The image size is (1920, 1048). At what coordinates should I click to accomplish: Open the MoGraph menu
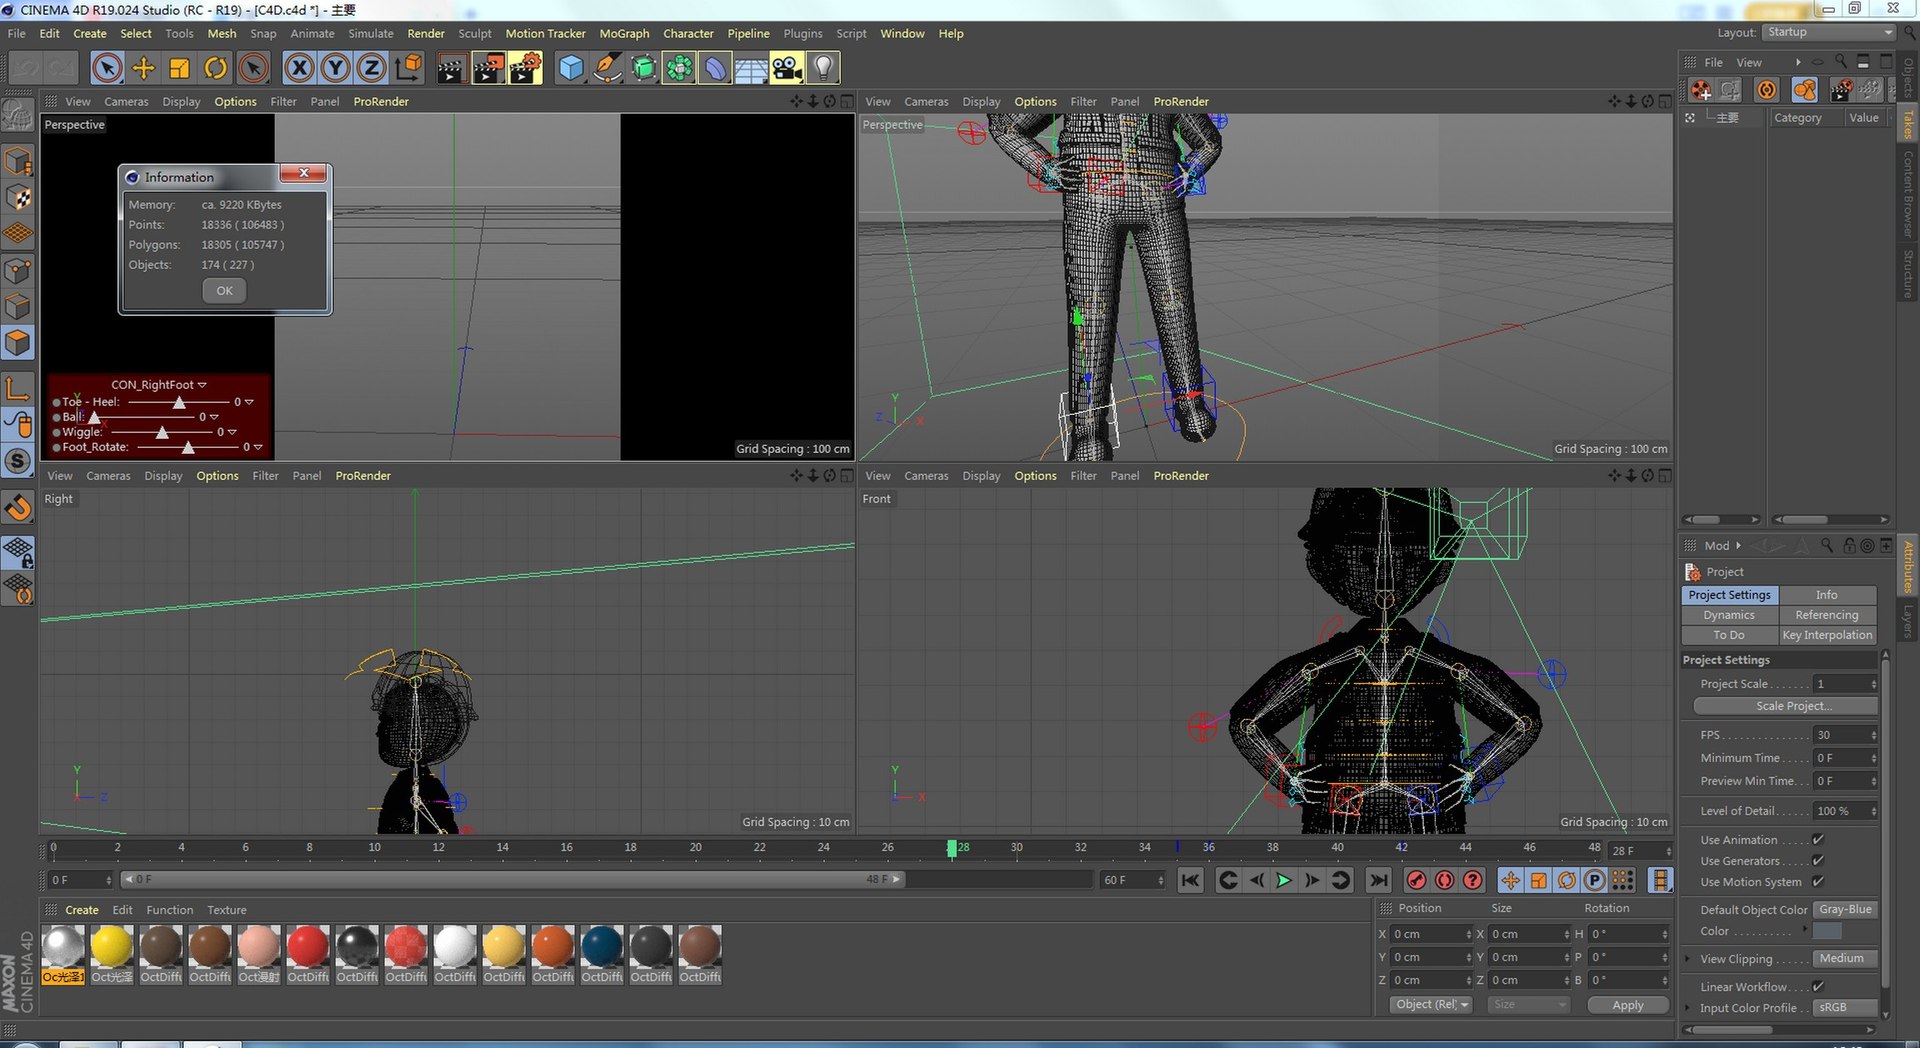[624, 33]
